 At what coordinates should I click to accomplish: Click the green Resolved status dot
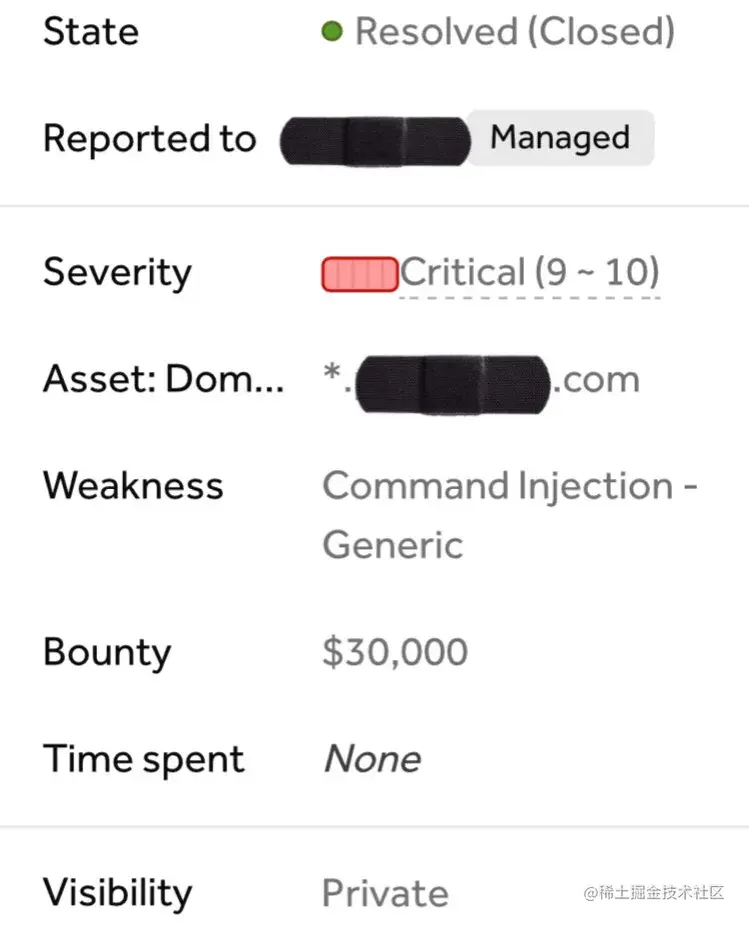click(x=334, y=31)
